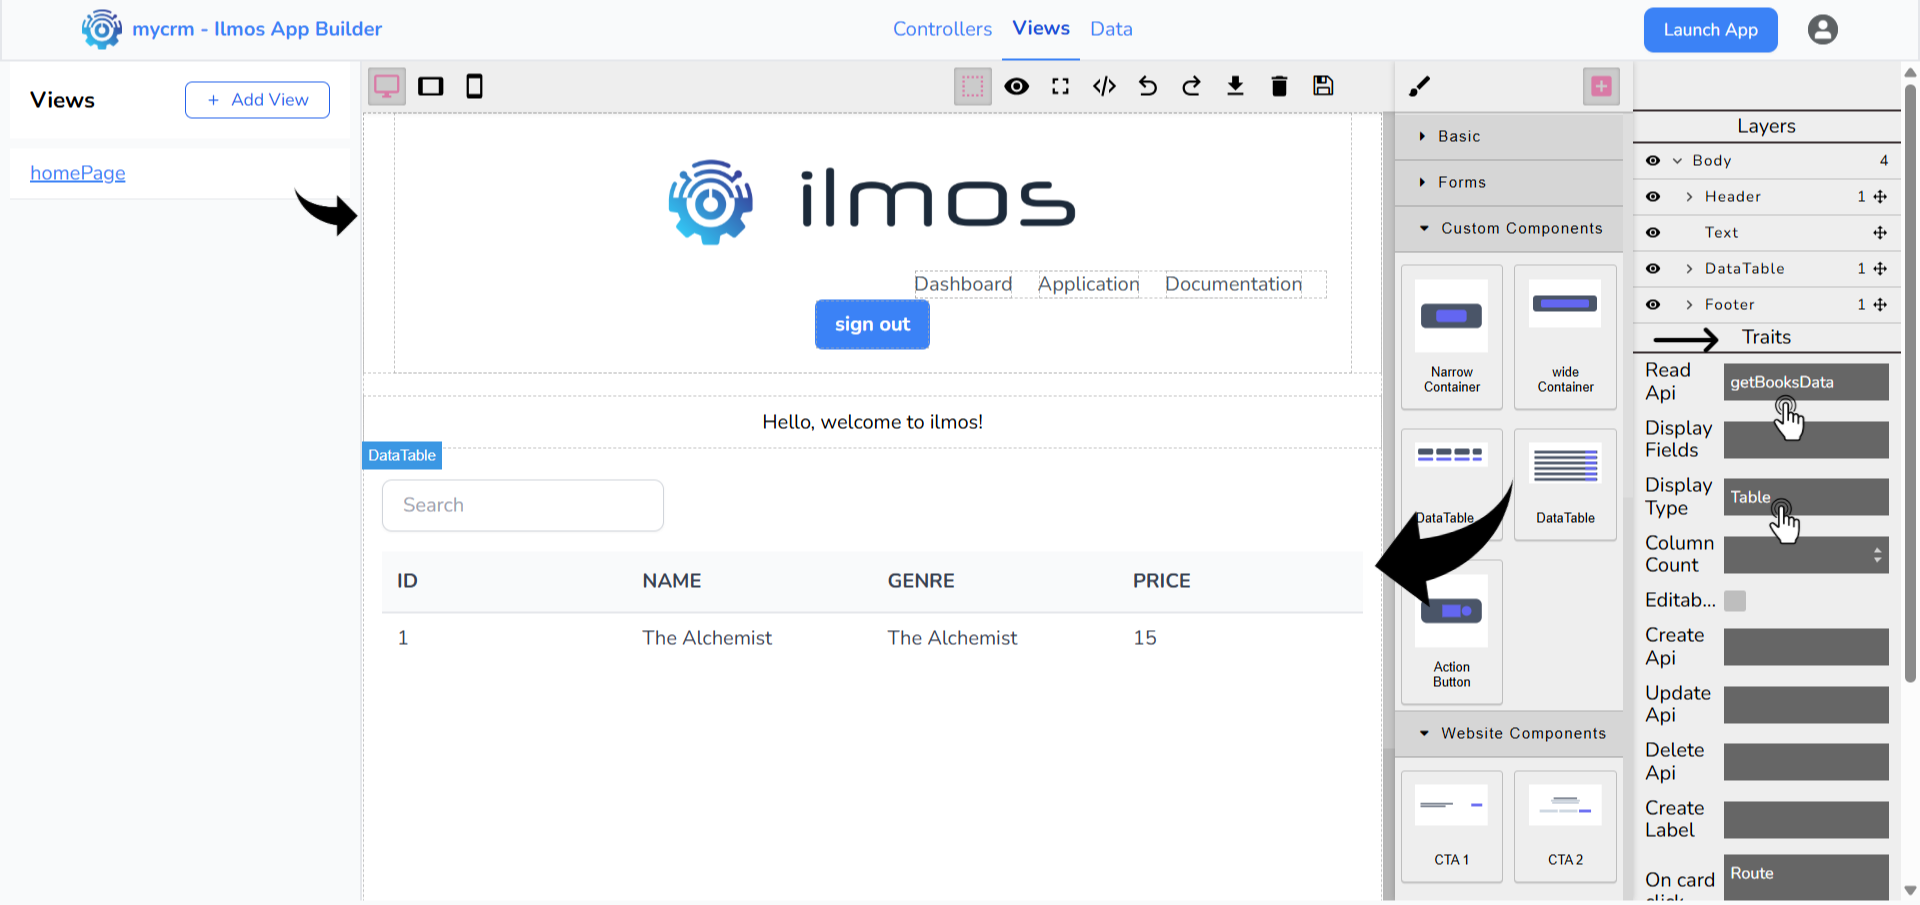Click the Launch App button

tap(1710, 30)
